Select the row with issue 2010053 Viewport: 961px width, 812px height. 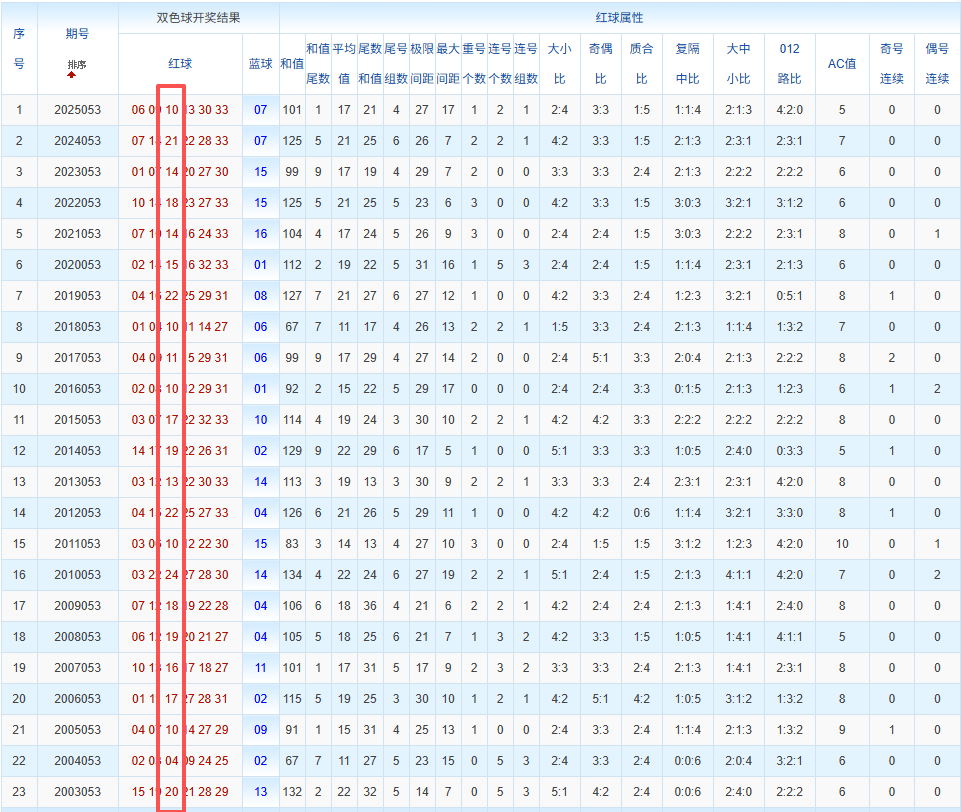pos(480,575)
